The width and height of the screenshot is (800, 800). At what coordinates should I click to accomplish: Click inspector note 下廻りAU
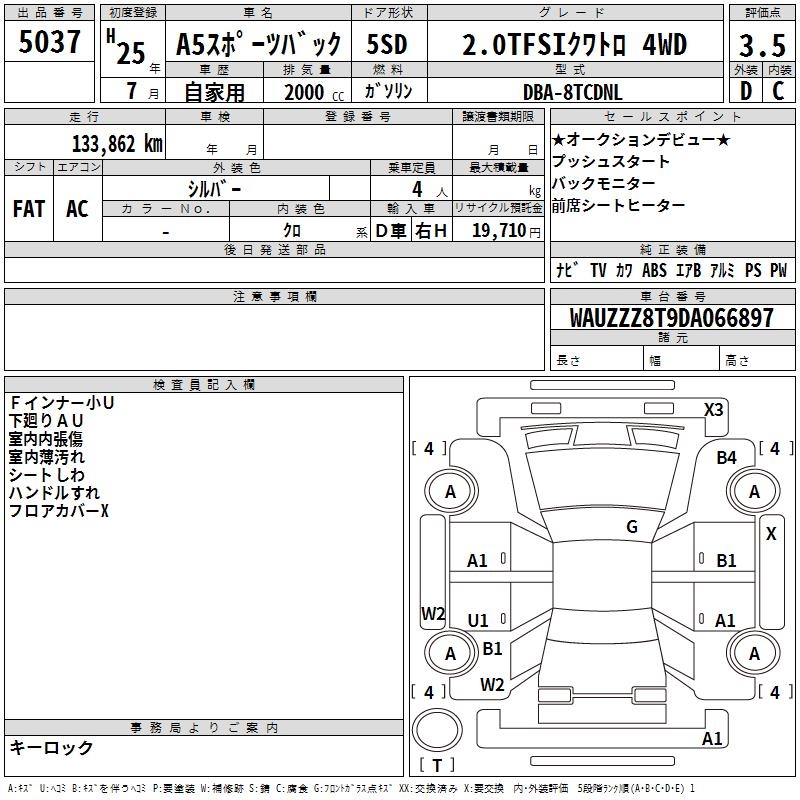pyautogui.click(x=46, y=420)
